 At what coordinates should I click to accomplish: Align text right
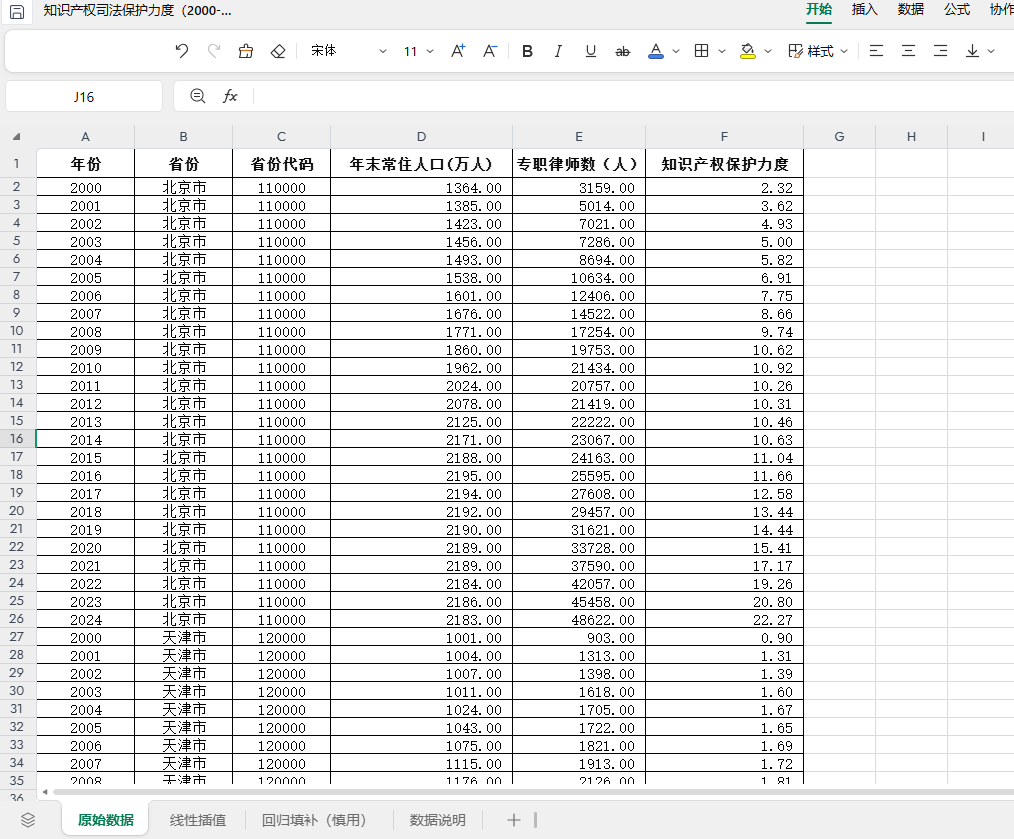coord(941,51)
